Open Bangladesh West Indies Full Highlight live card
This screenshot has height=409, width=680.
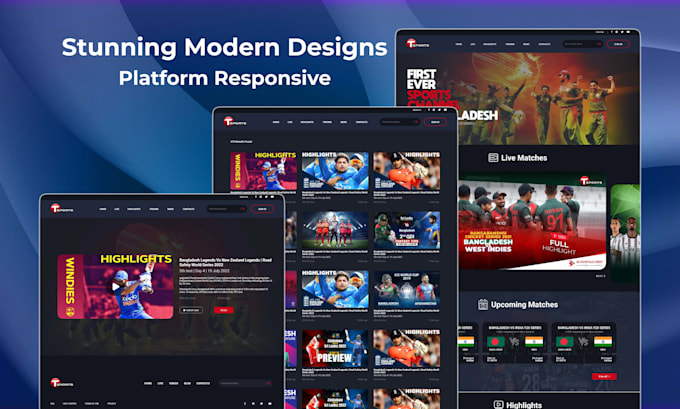point(532,222)
